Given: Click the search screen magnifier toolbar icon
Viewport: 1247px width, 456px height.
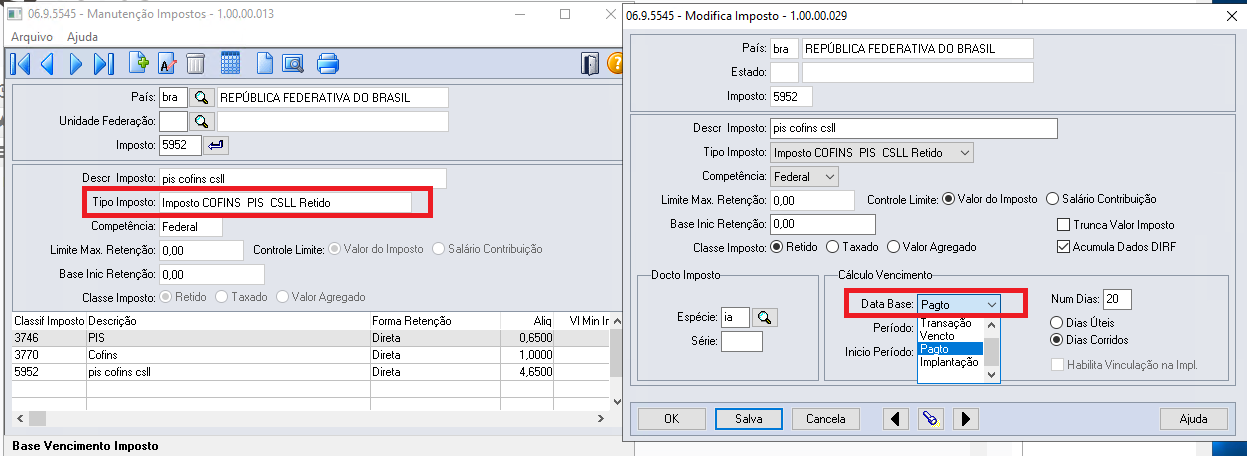Looking at the screenshot, I should coord(292,65).
